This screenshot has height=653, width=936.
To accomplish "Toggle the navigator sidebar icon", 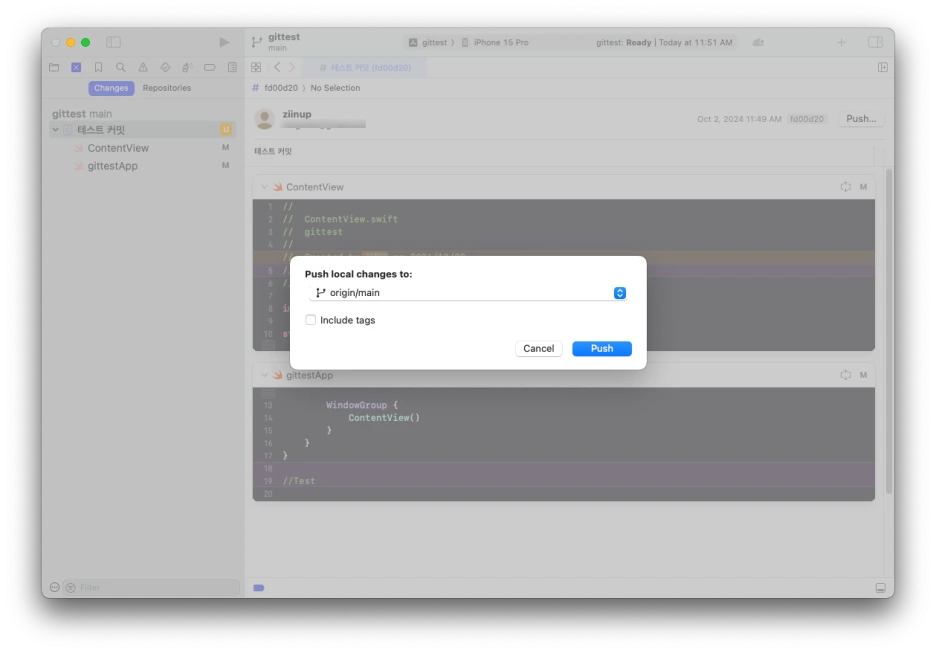I will click(x=113, y=42).
